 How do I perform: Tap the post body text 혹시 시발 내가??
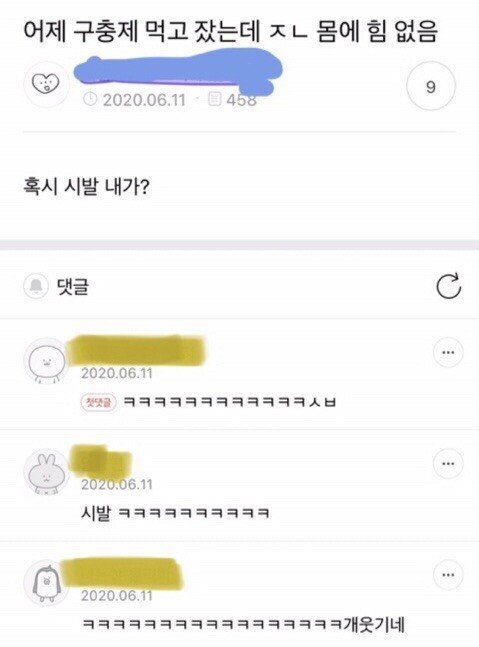86,187
